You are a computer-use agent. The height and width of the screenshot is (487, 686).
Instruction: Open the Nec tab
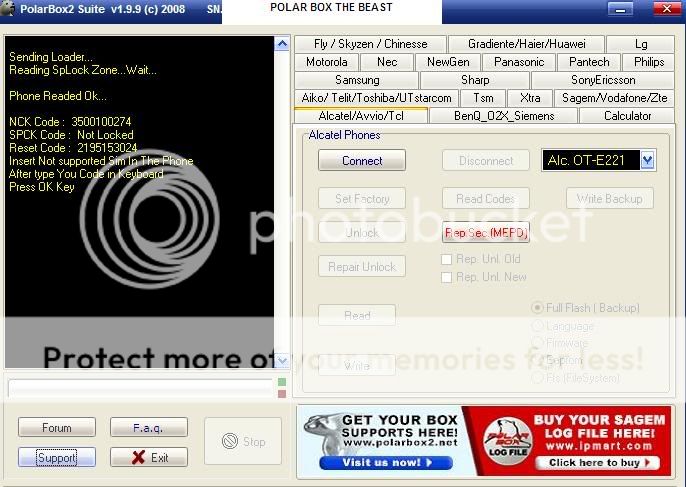(x=387, y=62)
